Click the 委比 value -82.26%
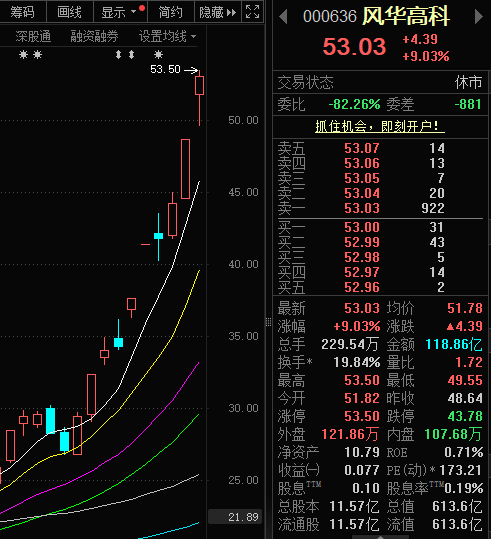The image size is (491, 539). pyautogui.click(x=354, y=104)
